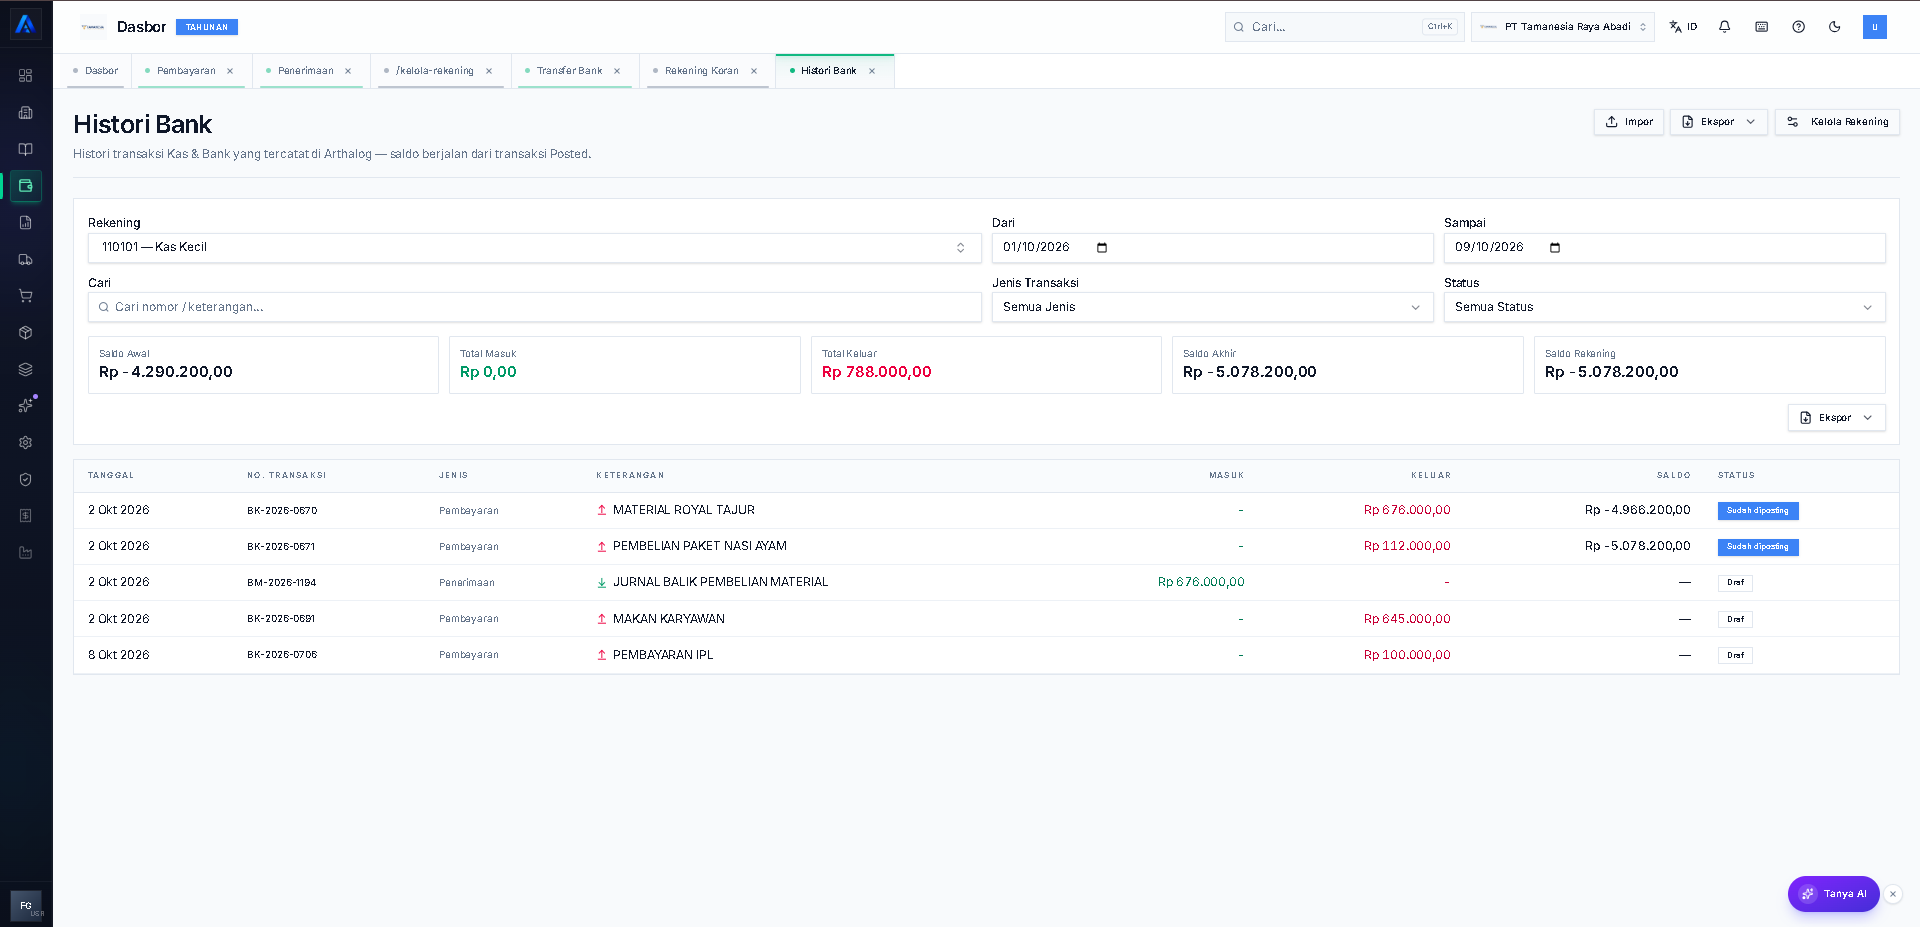The image size is (1920, 927).
Task: Open the inventory box icon in sidebar
Action: tap(26, 333)
